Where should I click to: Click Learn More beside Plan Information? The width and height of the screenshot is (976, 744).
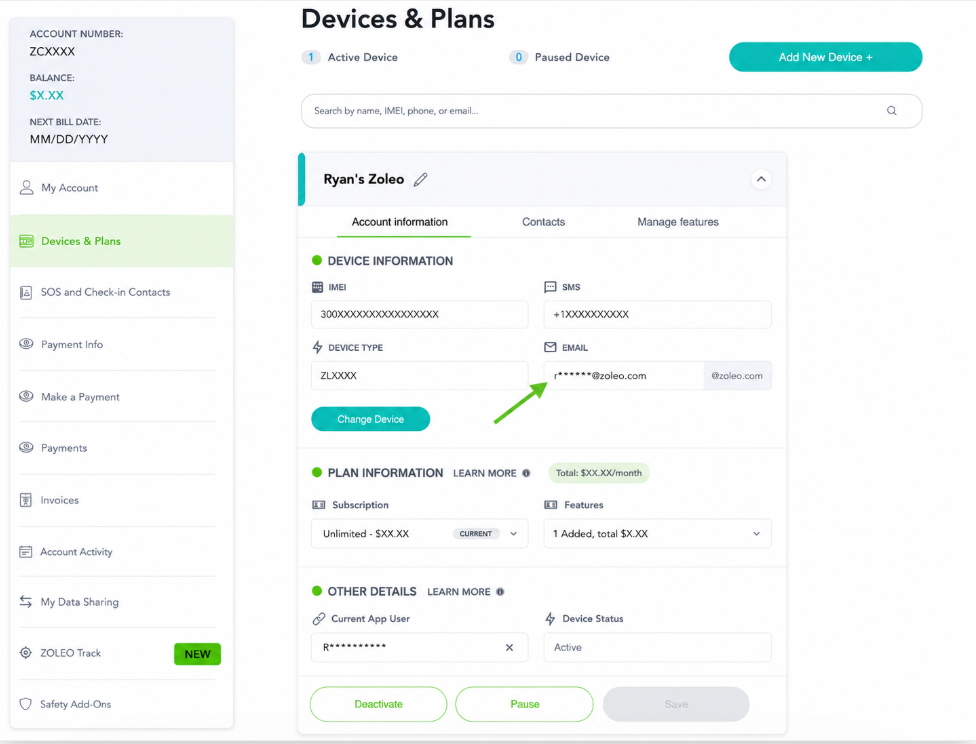(x=484, y=473)
